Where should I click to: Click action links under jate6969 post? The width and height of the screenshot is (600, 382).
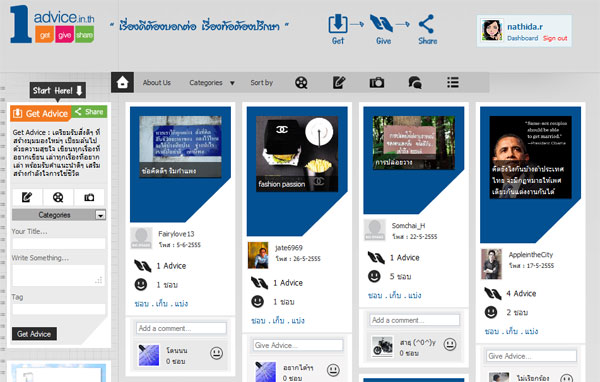[278, 320]
